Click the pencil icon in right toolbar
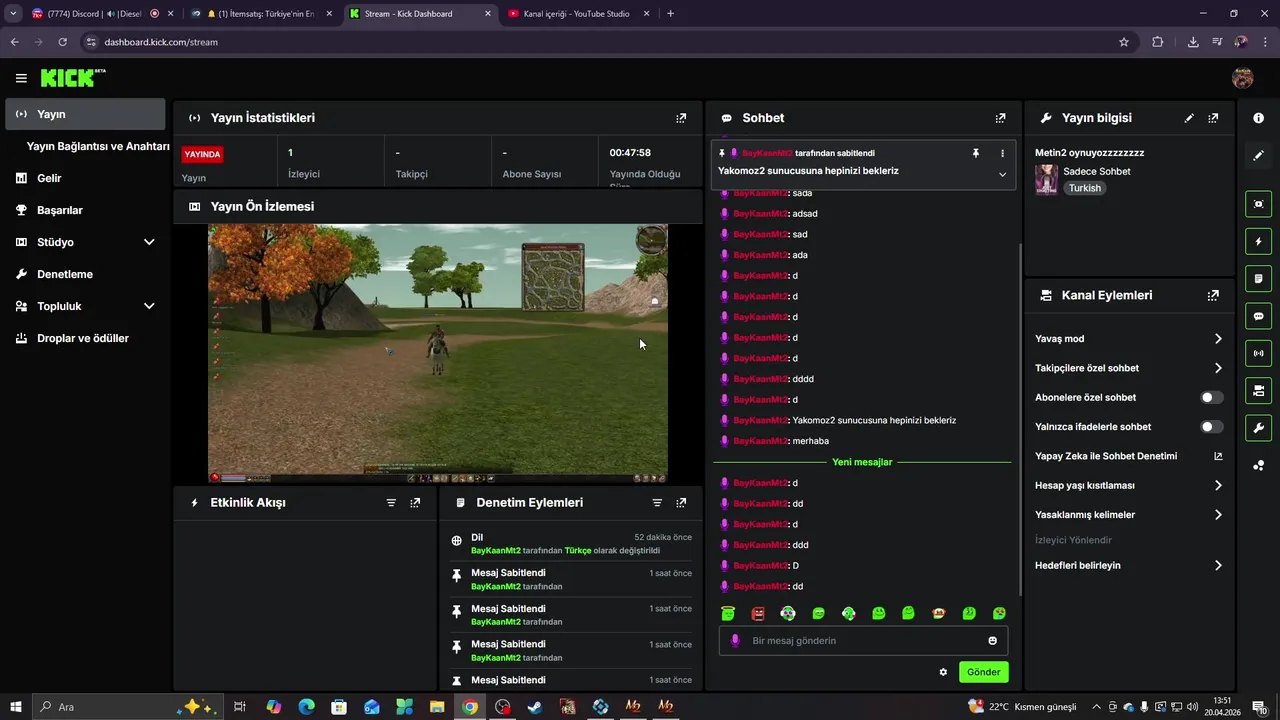This screenshot has height=720, width=1280. click(x=1258, y=155)
